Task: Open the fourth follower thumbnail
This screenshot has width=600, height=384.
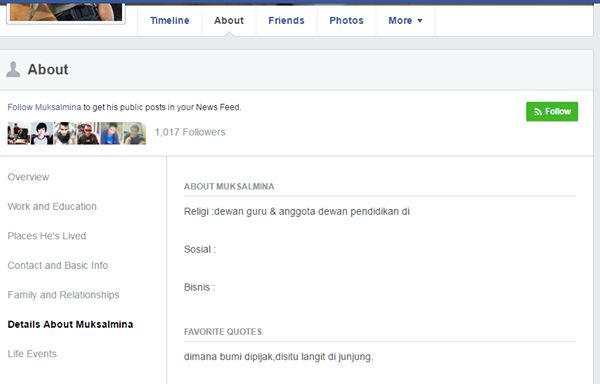Action: (88, 133)
